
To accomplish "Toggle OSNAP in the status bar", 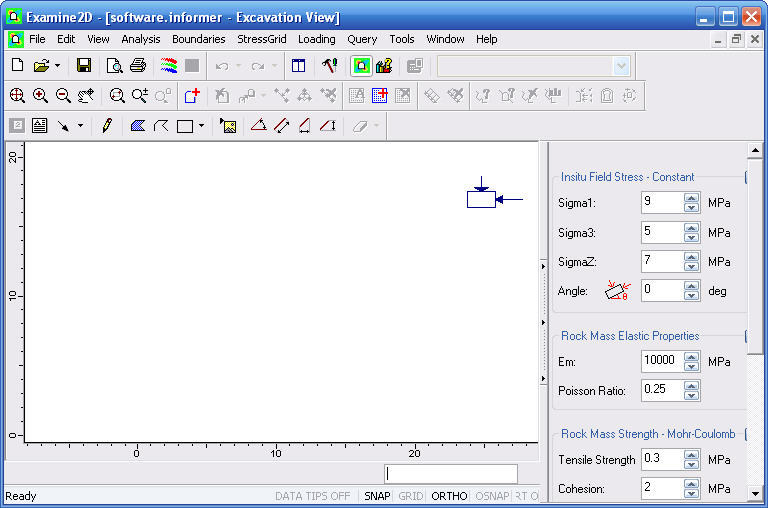I will pyautogui.click(x=492, y=496).
